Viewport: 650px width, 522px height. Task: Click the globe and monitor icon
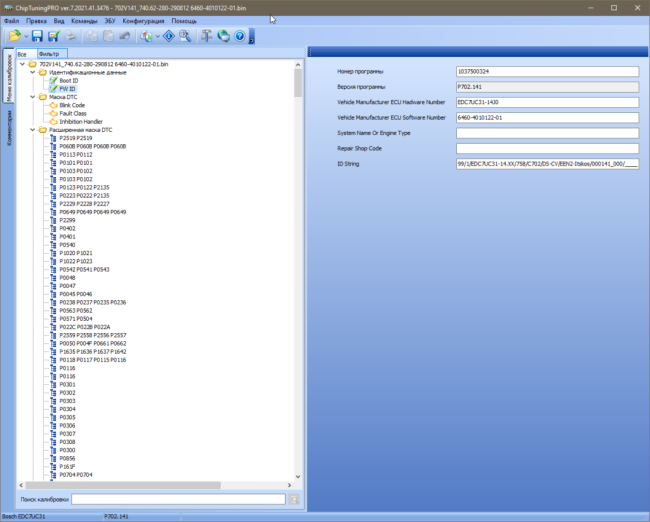pos(223,36)
